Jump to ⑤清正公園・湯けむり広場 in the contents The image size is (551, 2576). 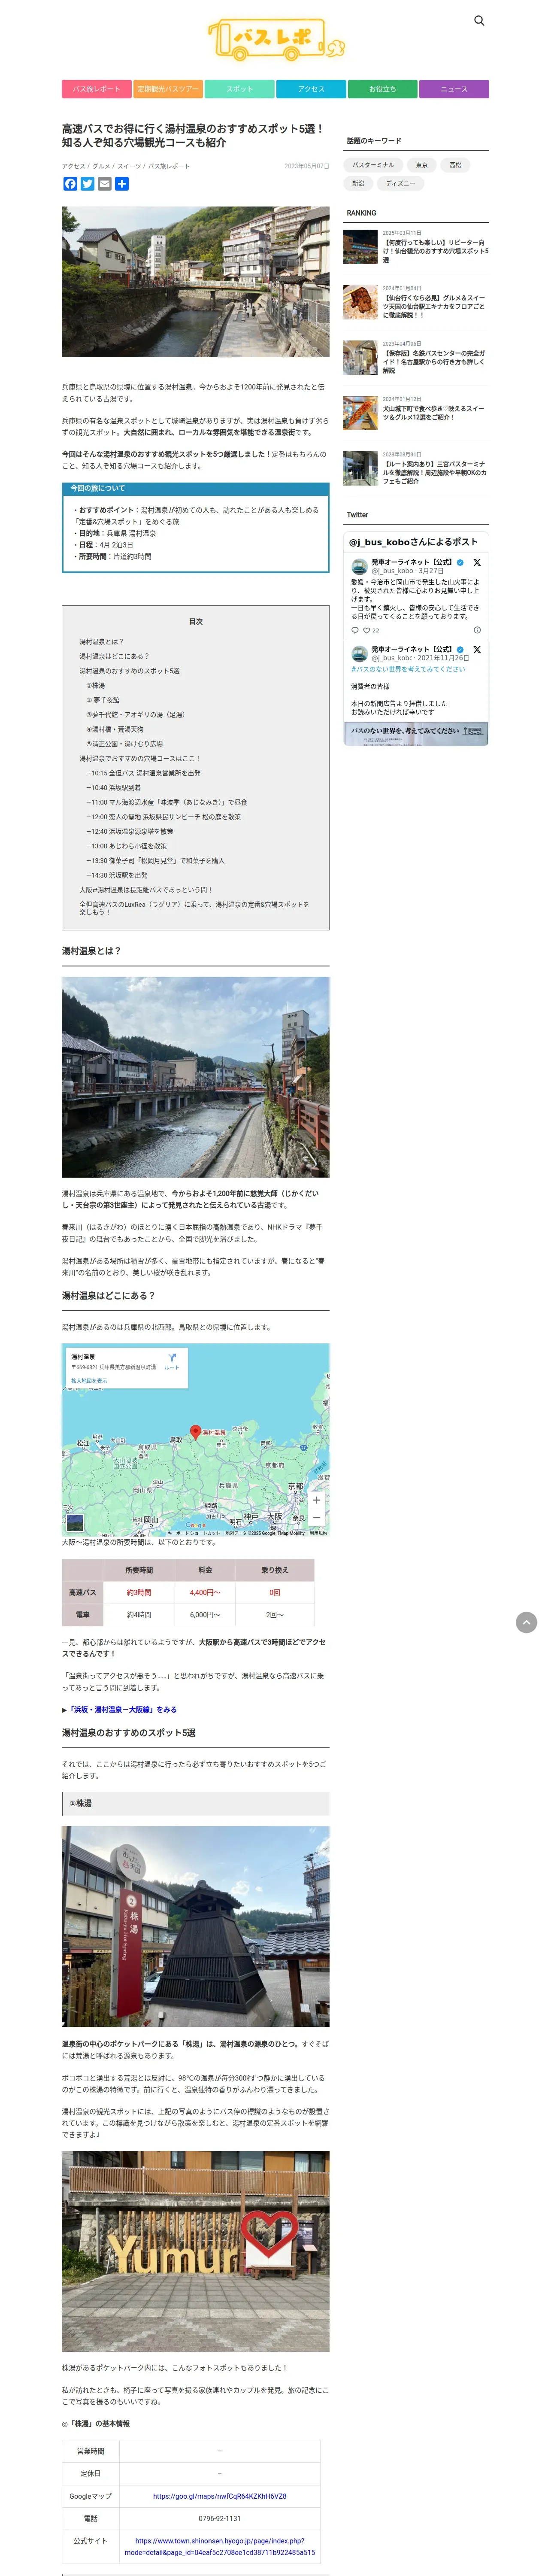[x=124, y=744]
